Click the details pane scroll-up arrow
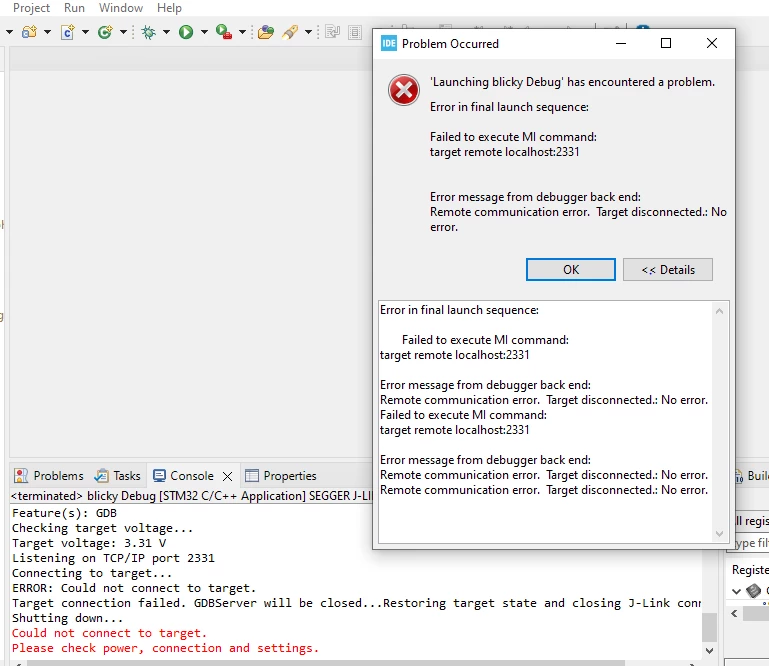Image resolution: width=769 pixels, height=666 pixels. tap(719, 311)
